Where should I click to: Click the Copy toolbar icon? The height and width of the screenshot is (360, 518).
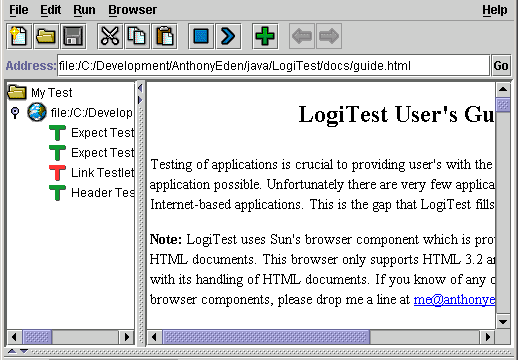[x=137, y=36]
